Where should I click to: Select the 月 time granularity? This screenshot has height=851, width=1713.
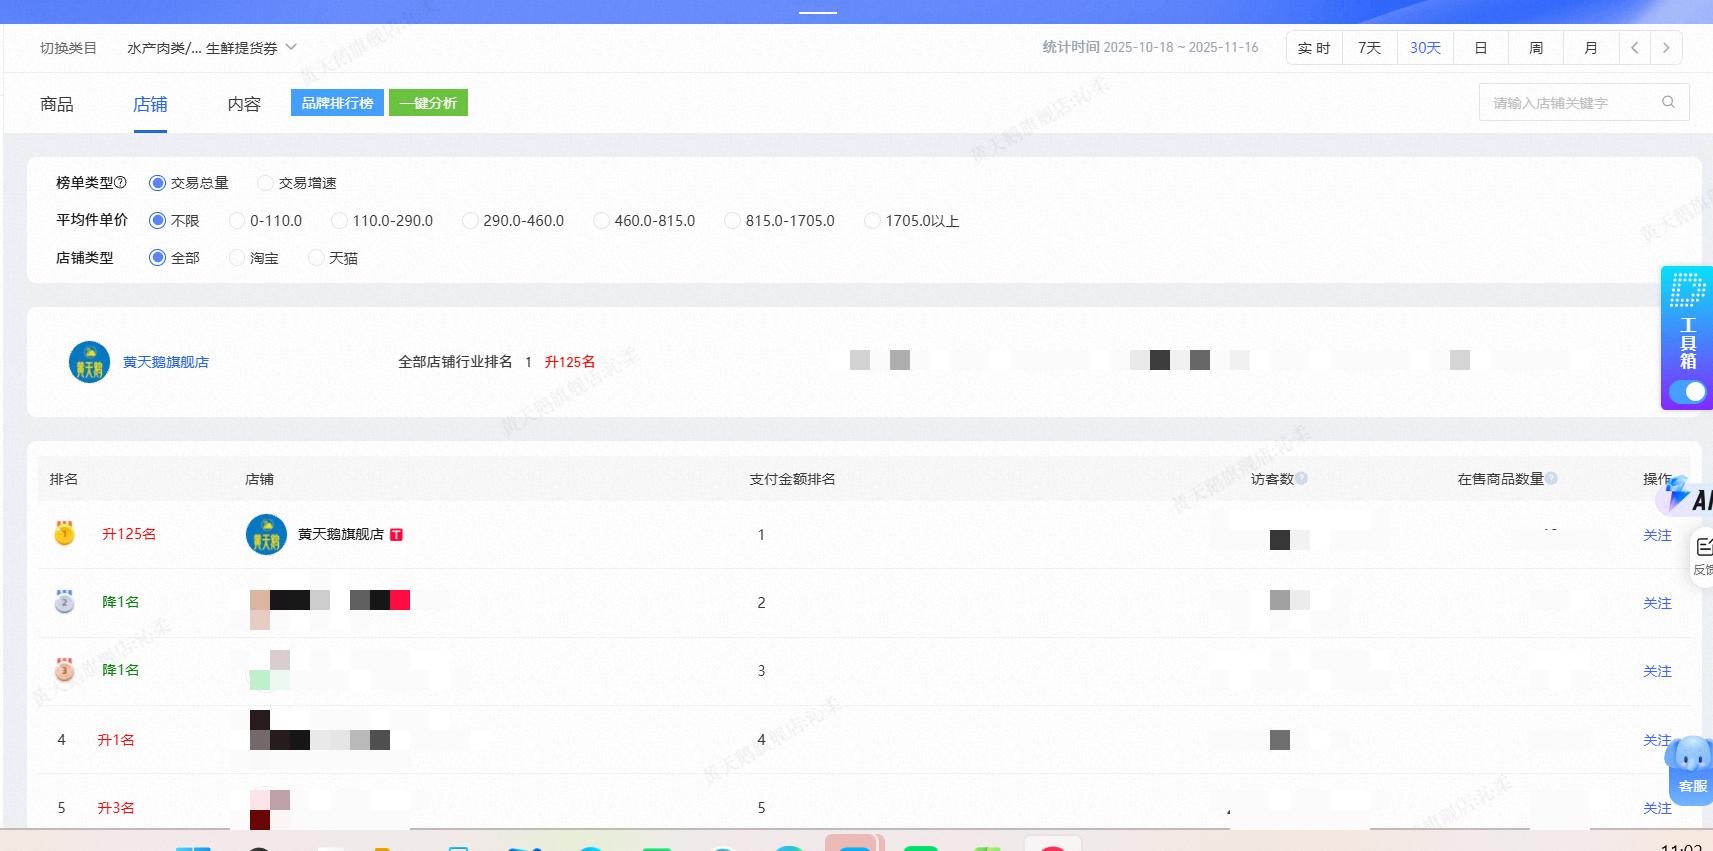[x=1591, y=48]
